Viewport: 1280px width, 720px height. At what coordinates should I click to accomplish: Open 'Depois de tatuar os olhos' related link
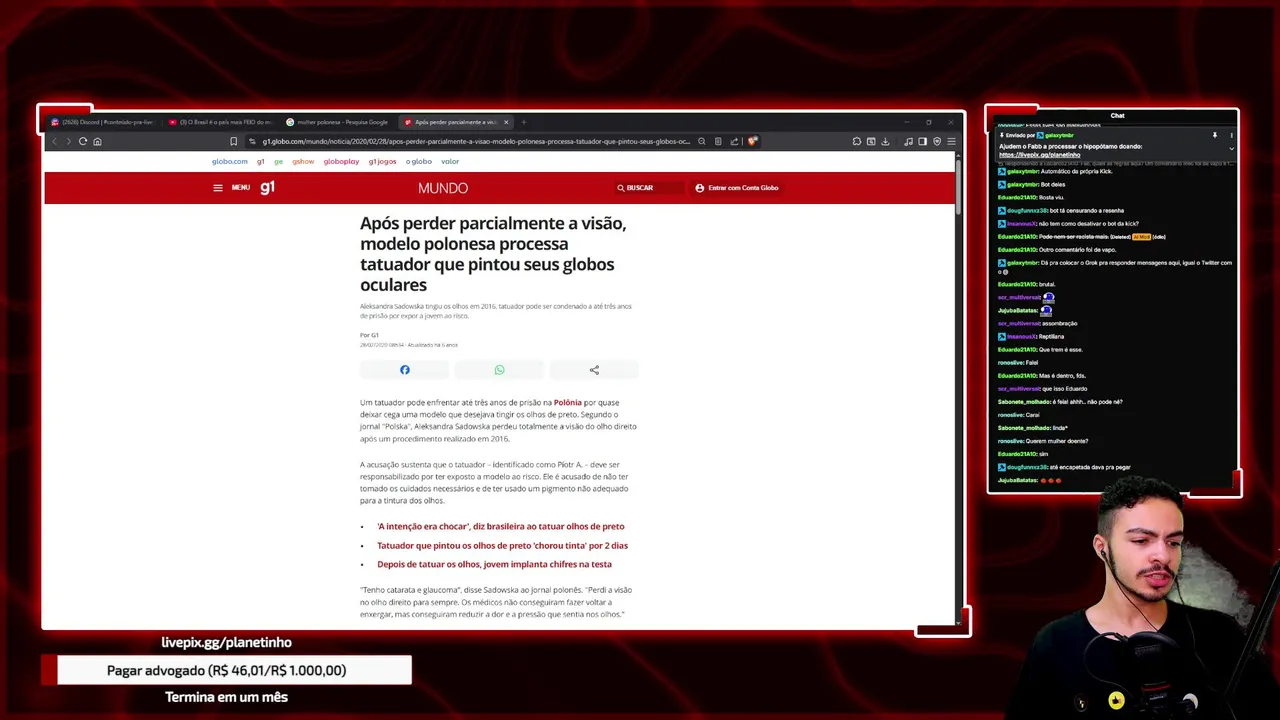(494, 564)
